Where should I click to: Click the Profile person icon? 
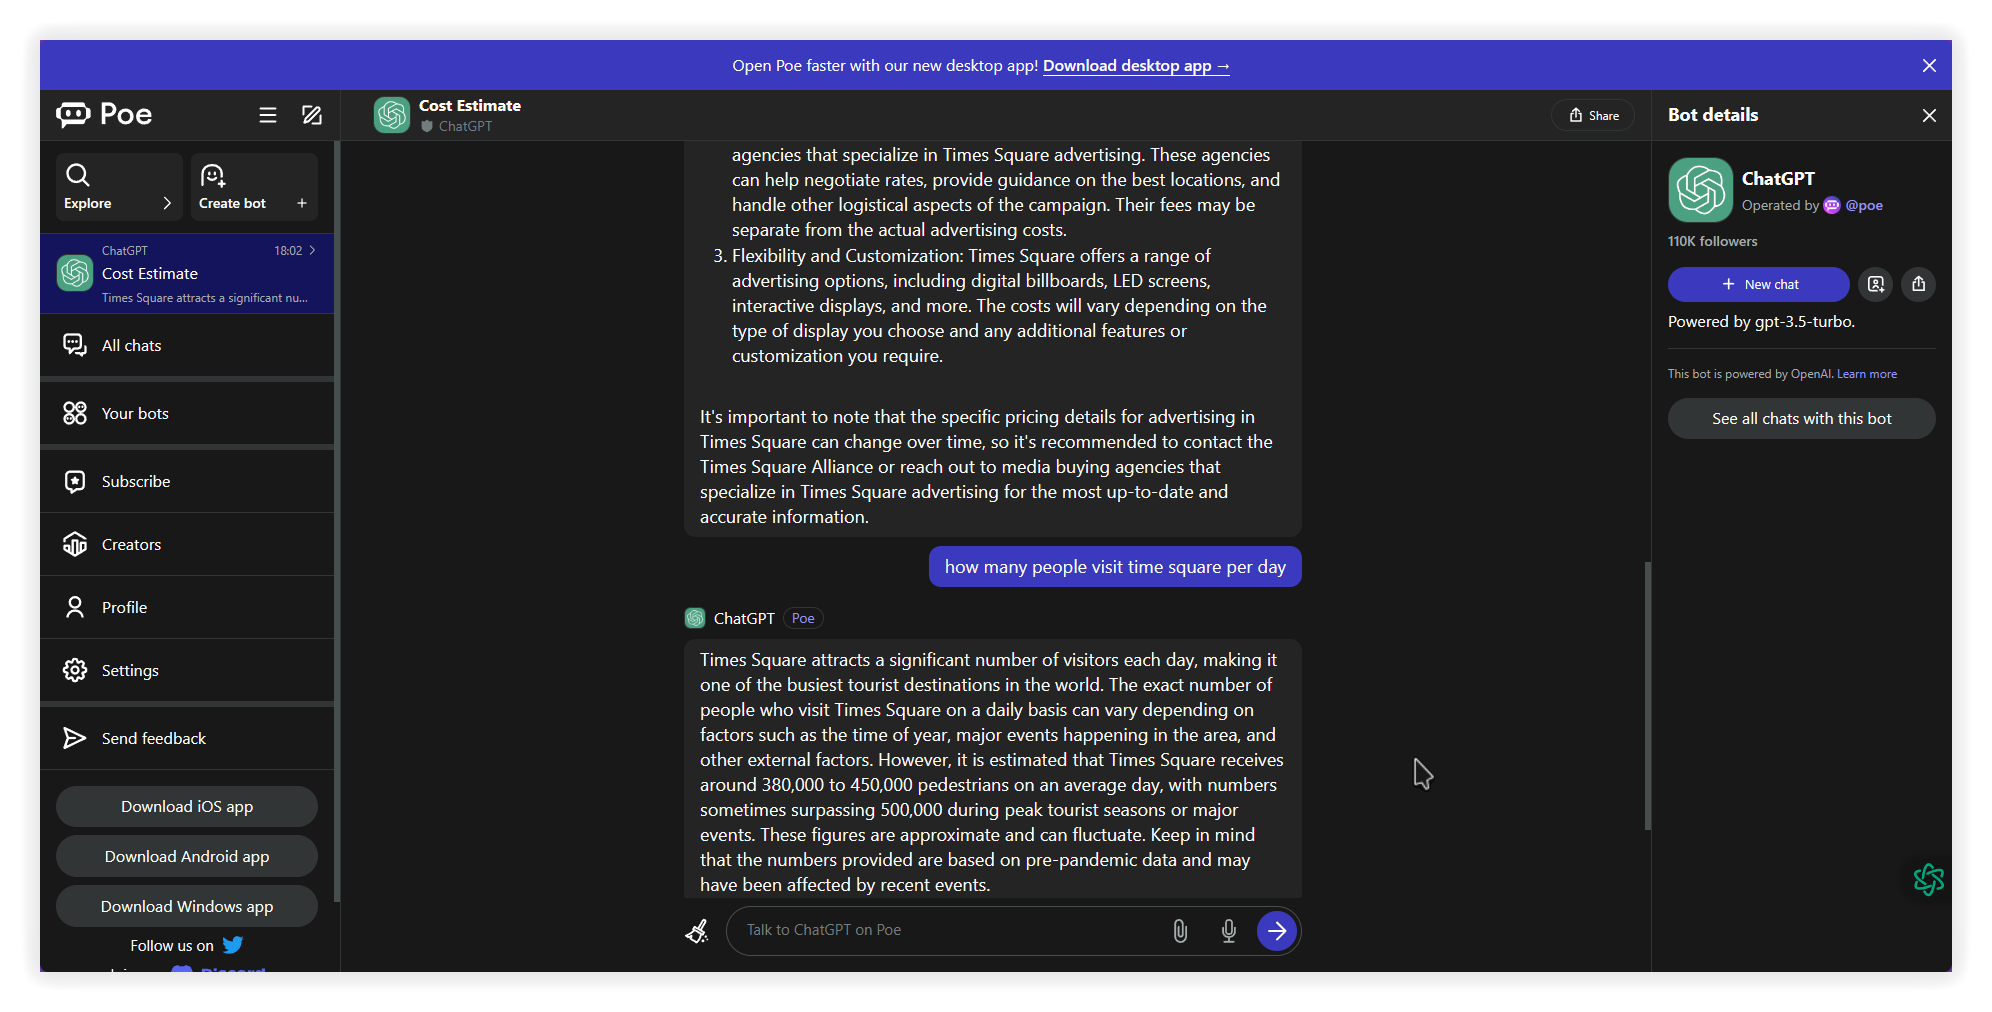75,607
